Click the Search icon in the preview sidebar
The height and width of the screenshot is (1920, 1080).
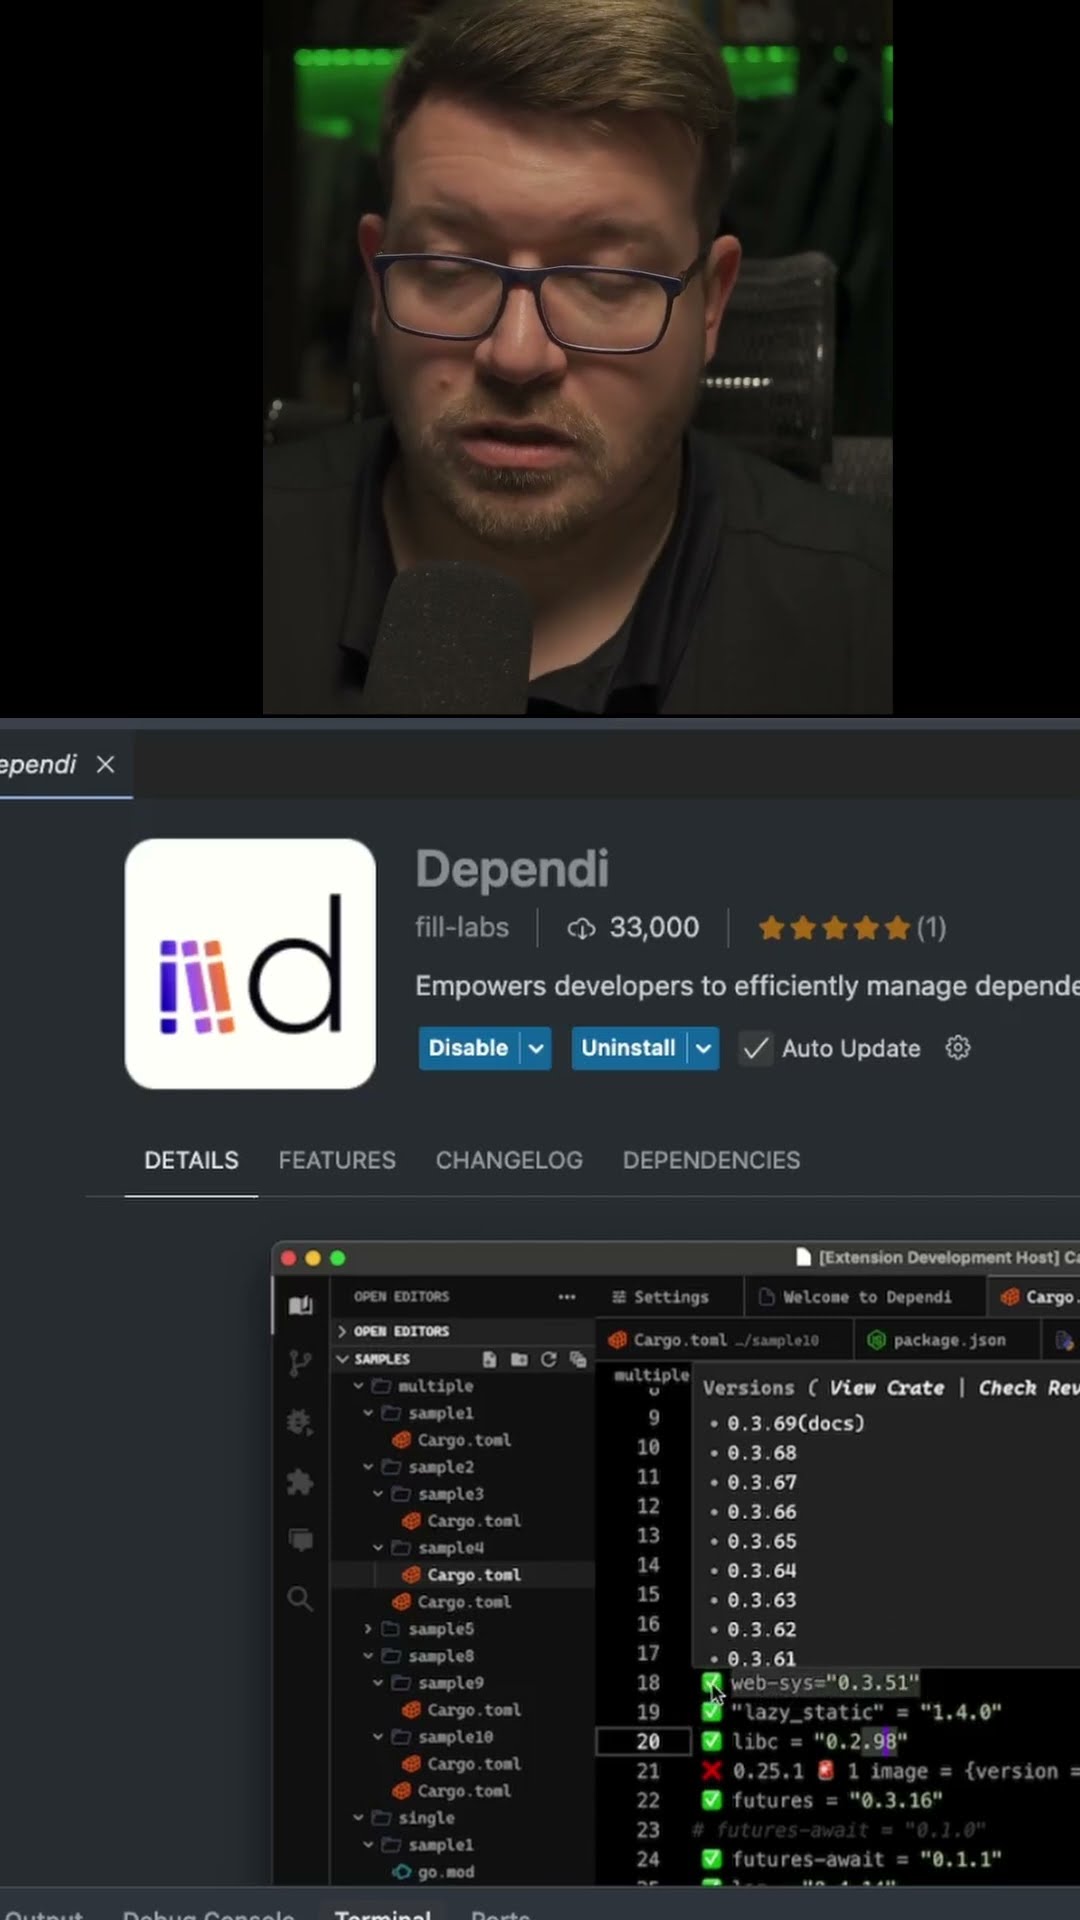(x=300, y=1599)
